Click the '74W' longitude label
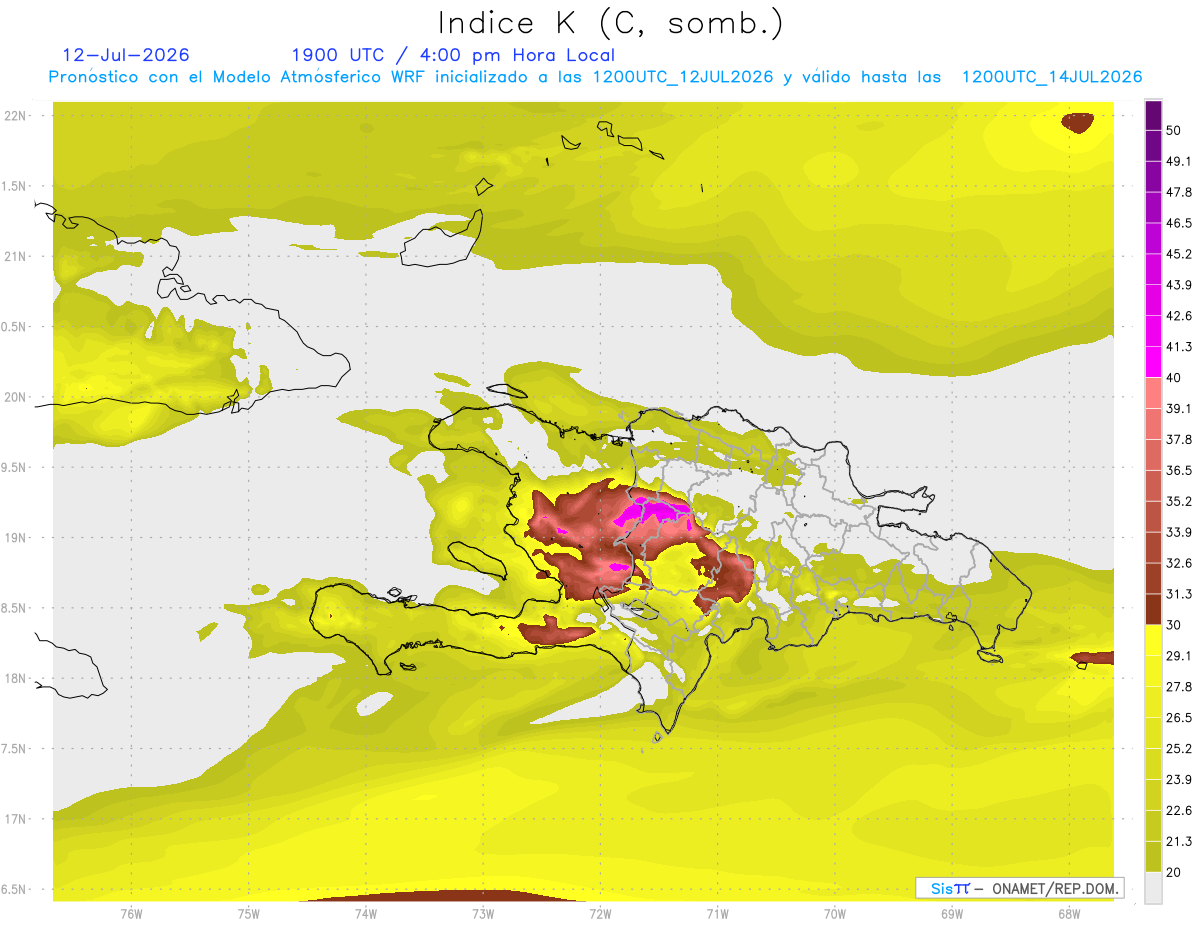 coord(365,913)
